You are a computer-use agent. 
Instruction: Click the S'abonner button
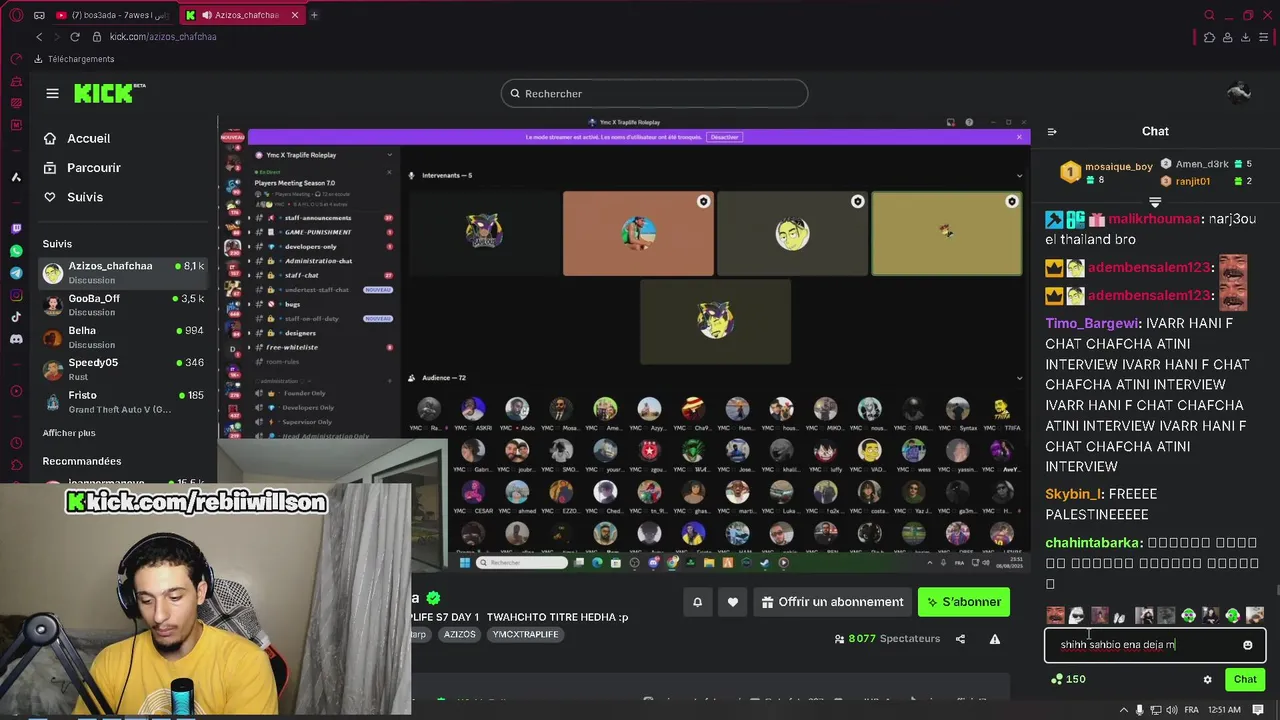pos(964,602)
